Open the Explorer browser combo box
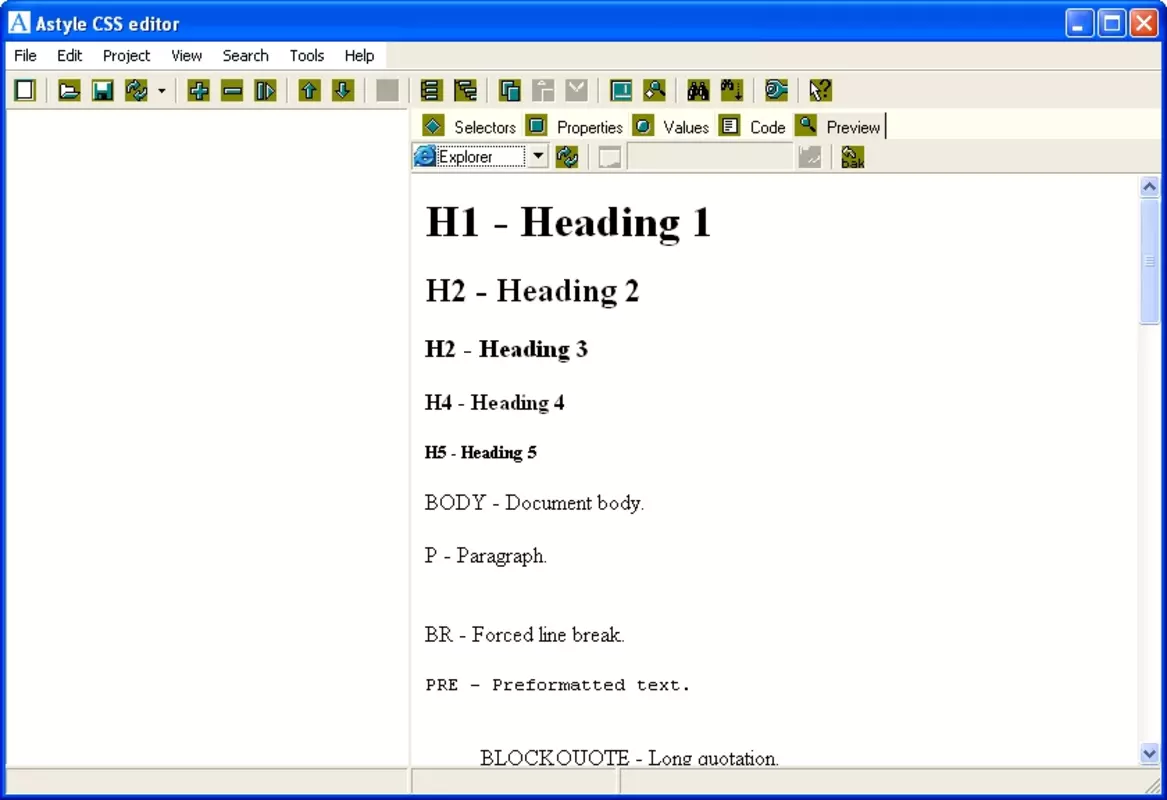Viewport: 1167px width, 800px height. tap(480, 156)
